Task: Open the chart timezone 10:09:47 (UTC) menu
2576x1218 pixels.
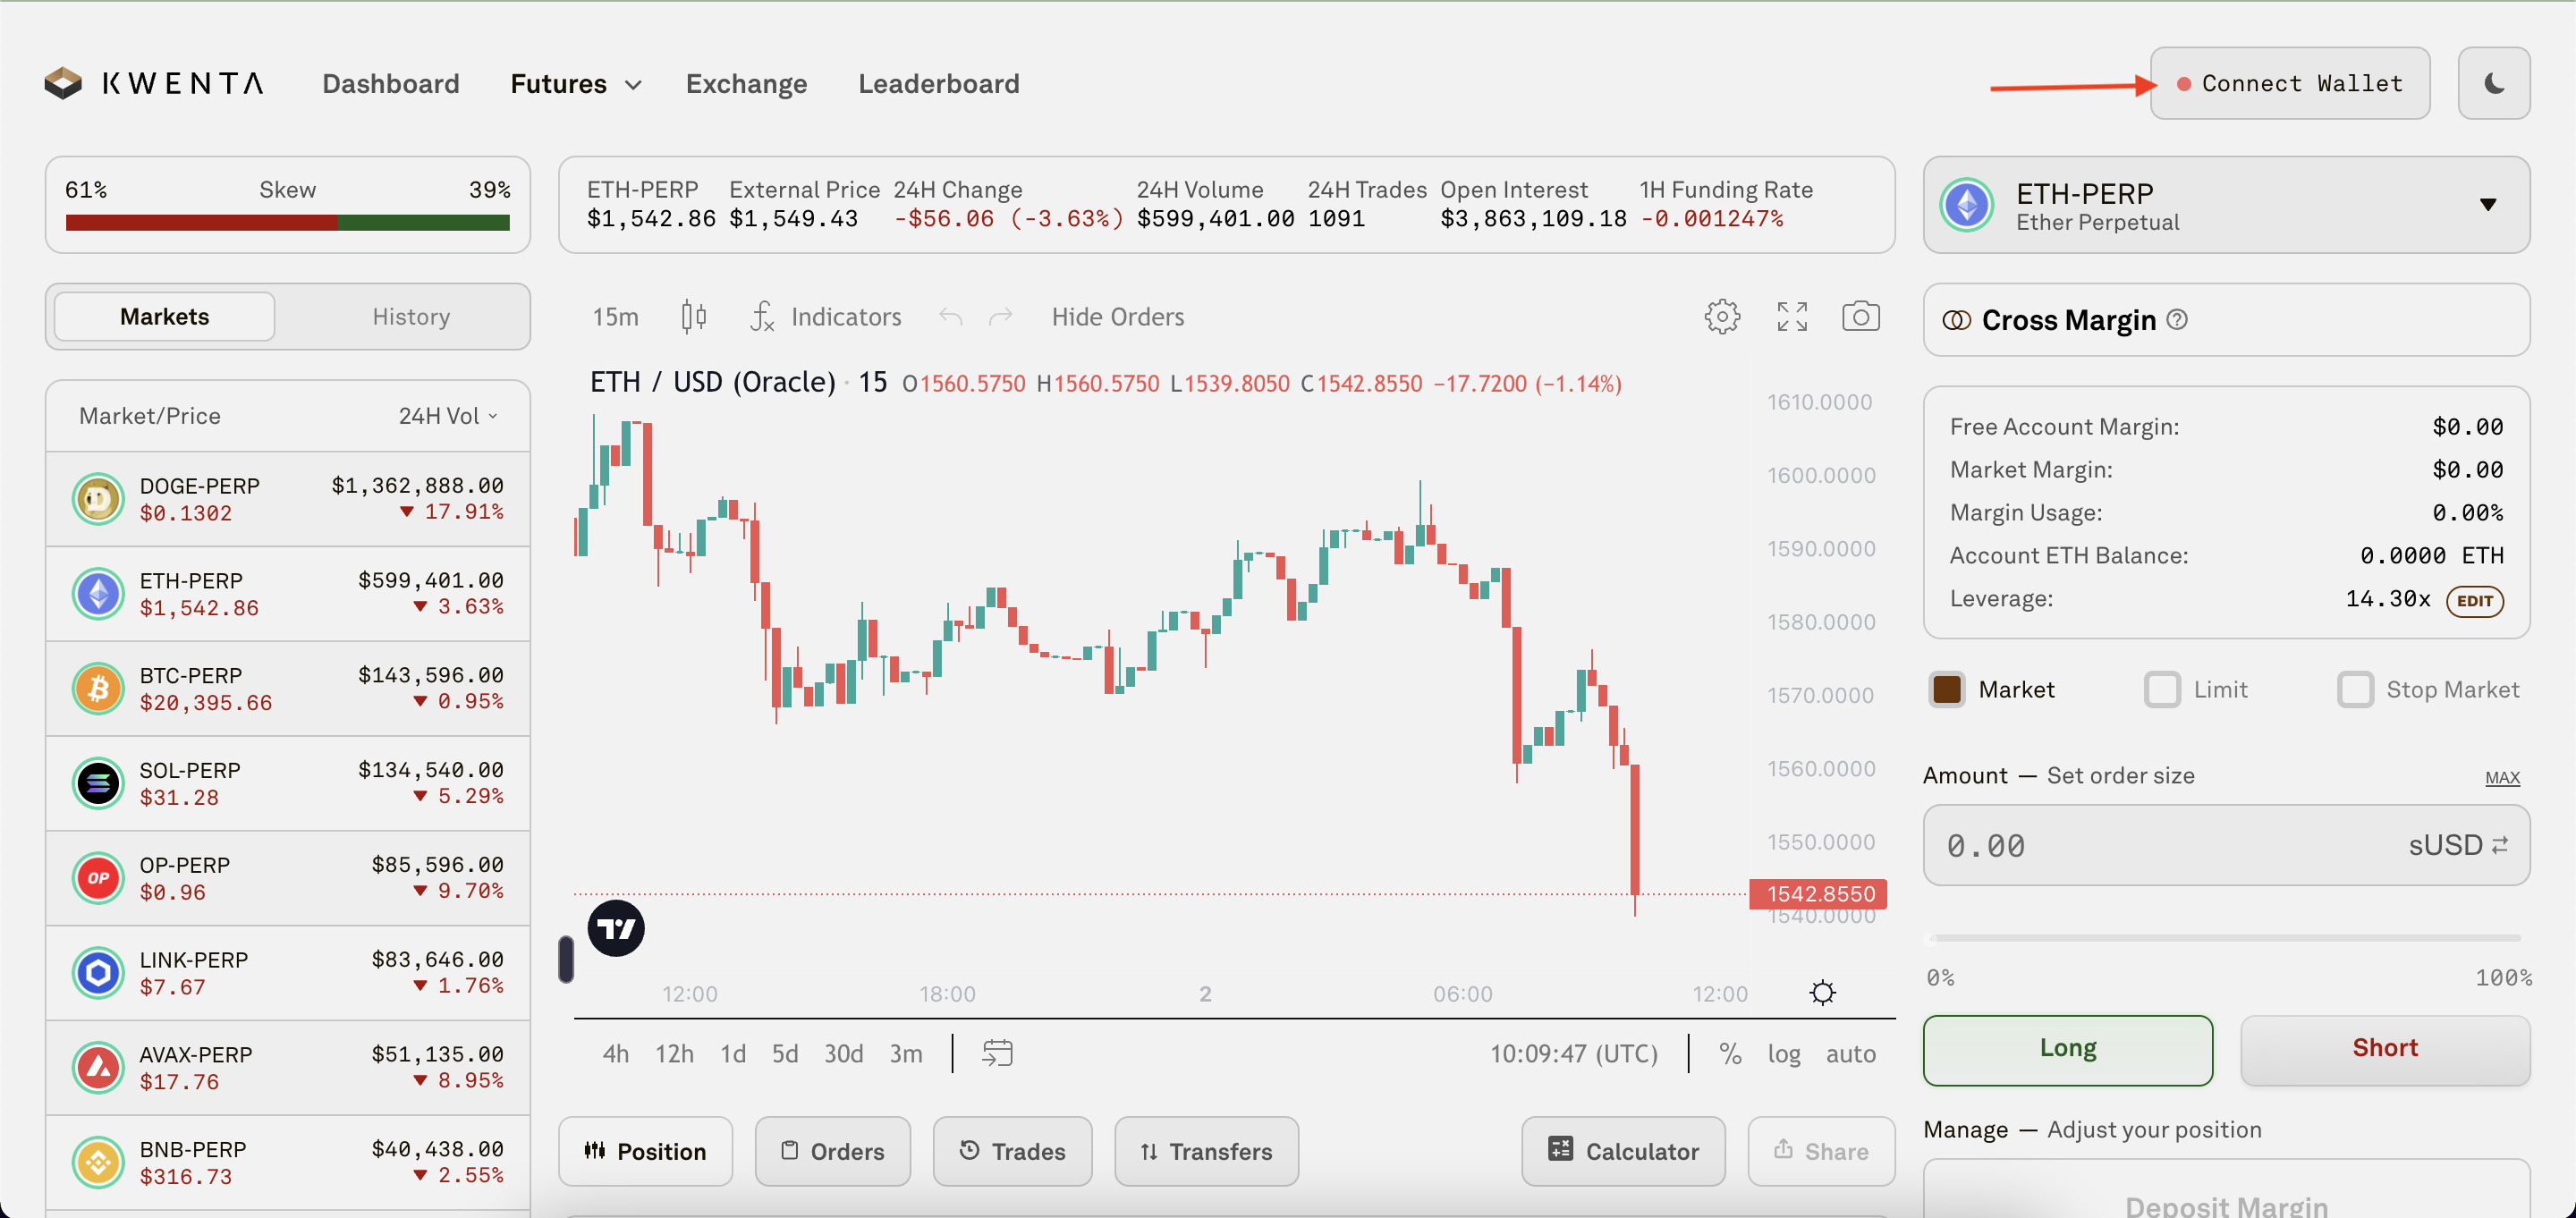Action: click(x=1573, y=1054)
